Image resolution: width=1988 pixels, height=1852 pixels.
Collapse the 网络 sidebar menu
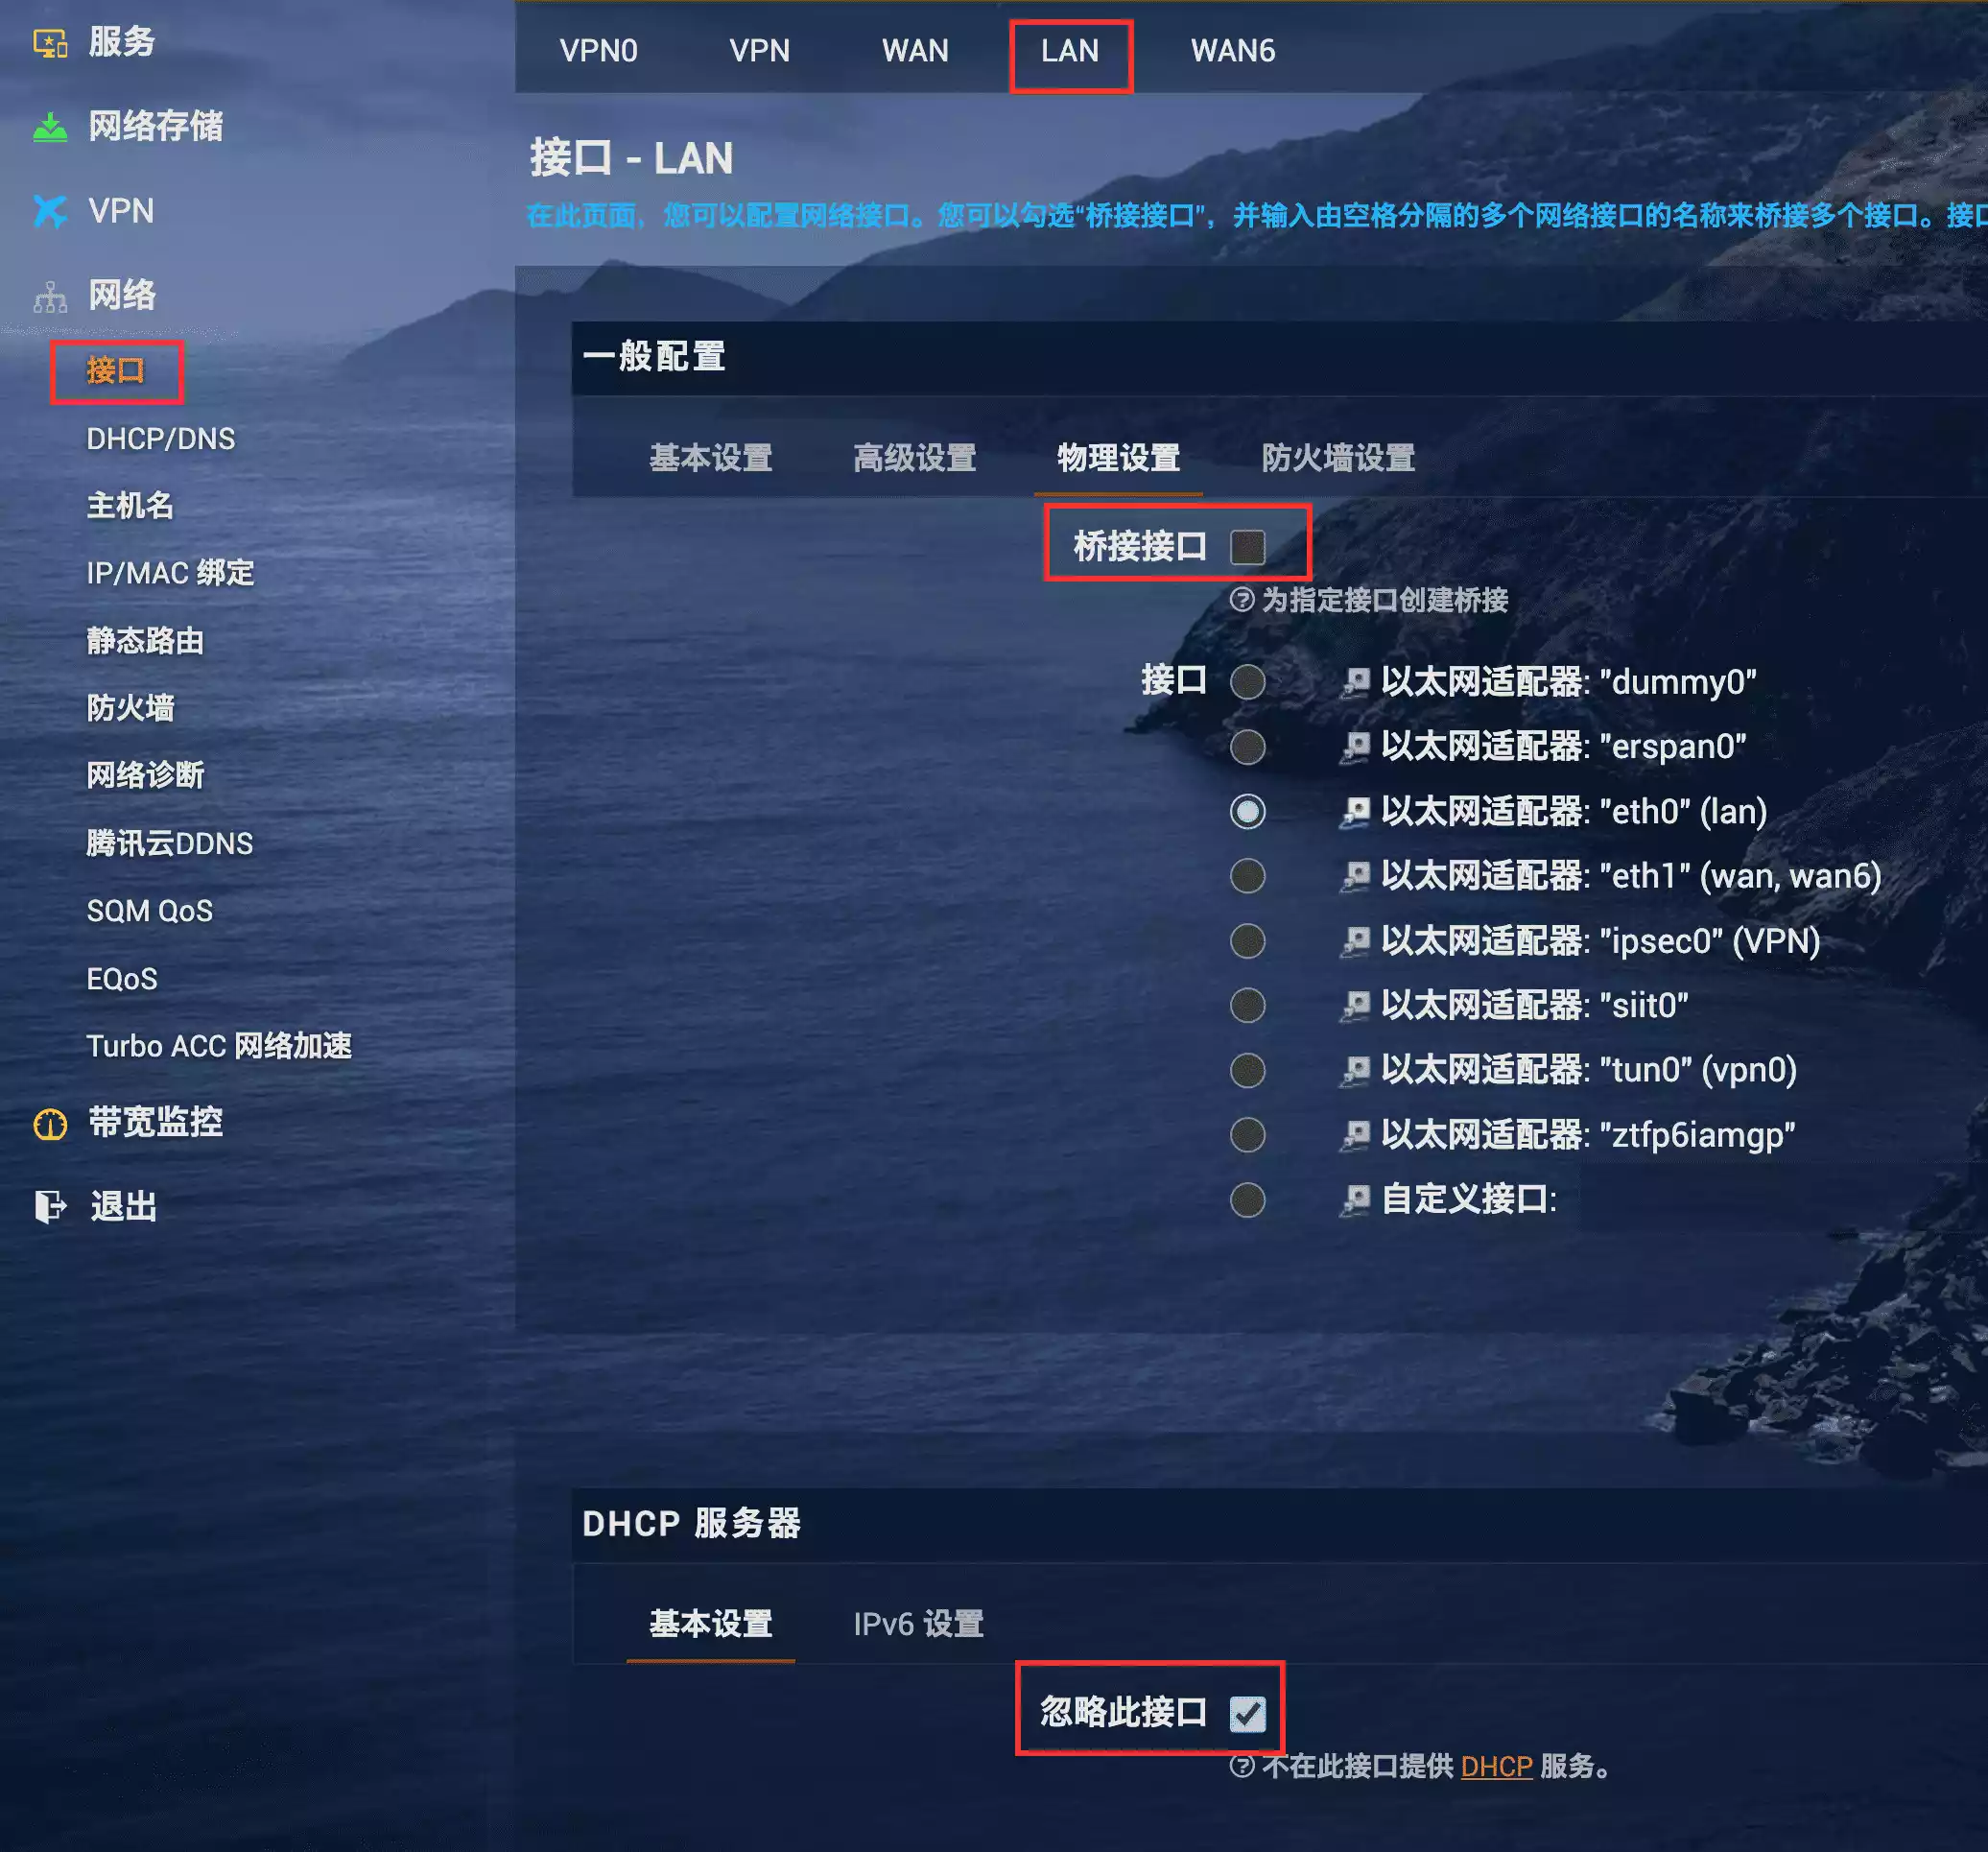[122, 296]
